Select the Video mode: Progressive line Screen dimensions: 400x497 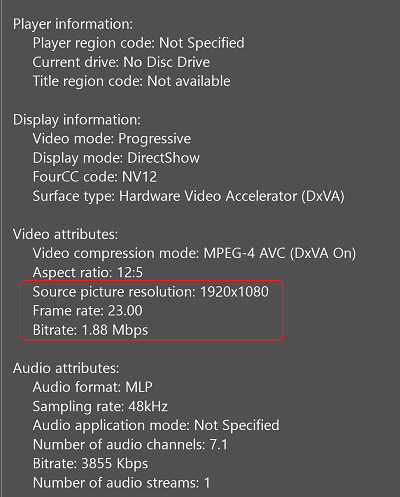tap(112, 139)
